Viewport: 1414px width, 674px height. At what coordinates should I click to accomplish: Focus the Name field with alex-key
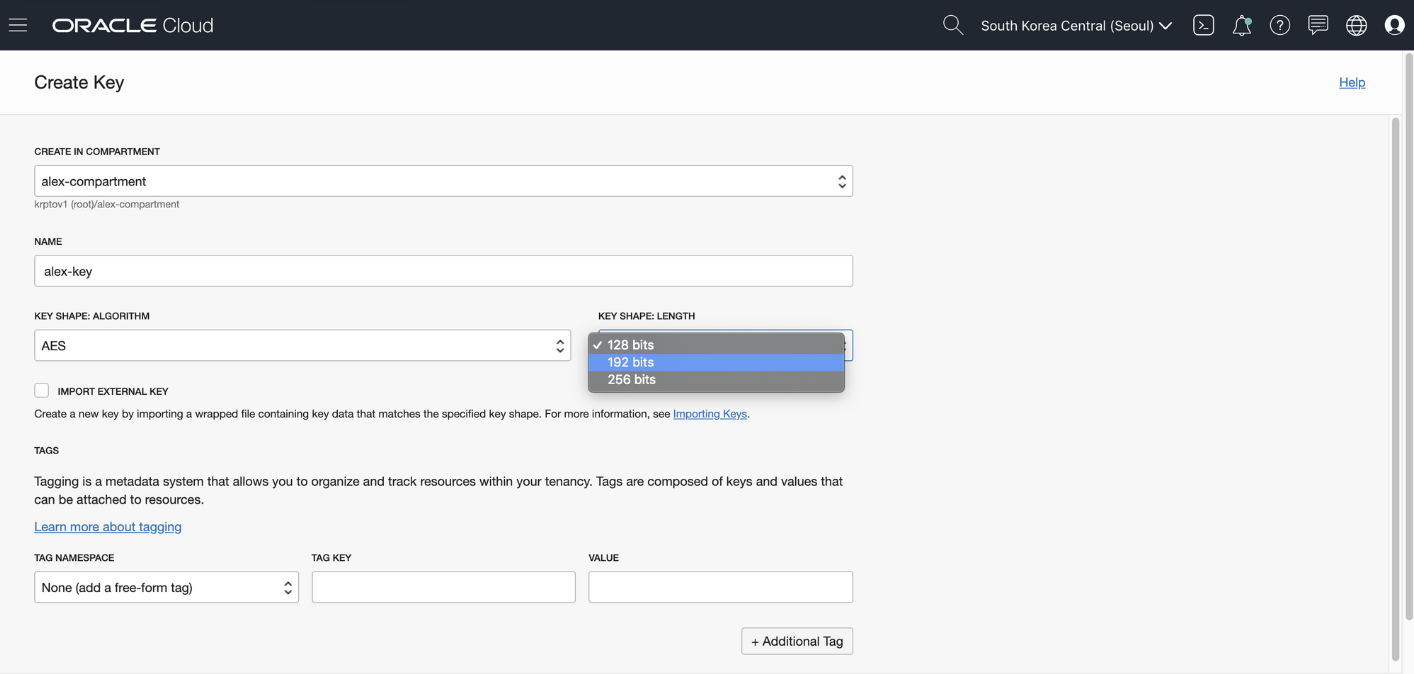pyautogui.click(x=443, y=271)
